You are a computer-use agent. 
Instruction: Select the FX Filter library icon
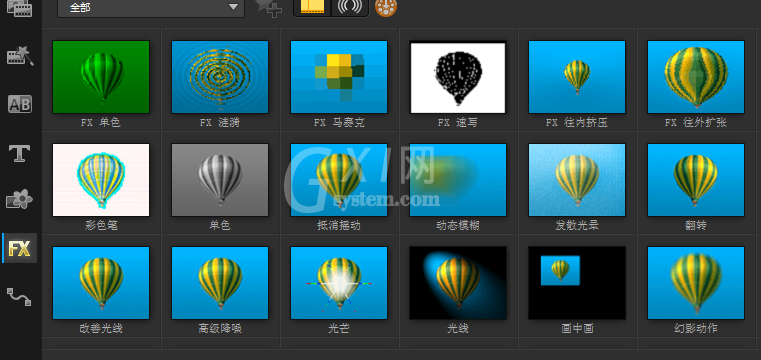pyautogui.click(x=20, y=248)
